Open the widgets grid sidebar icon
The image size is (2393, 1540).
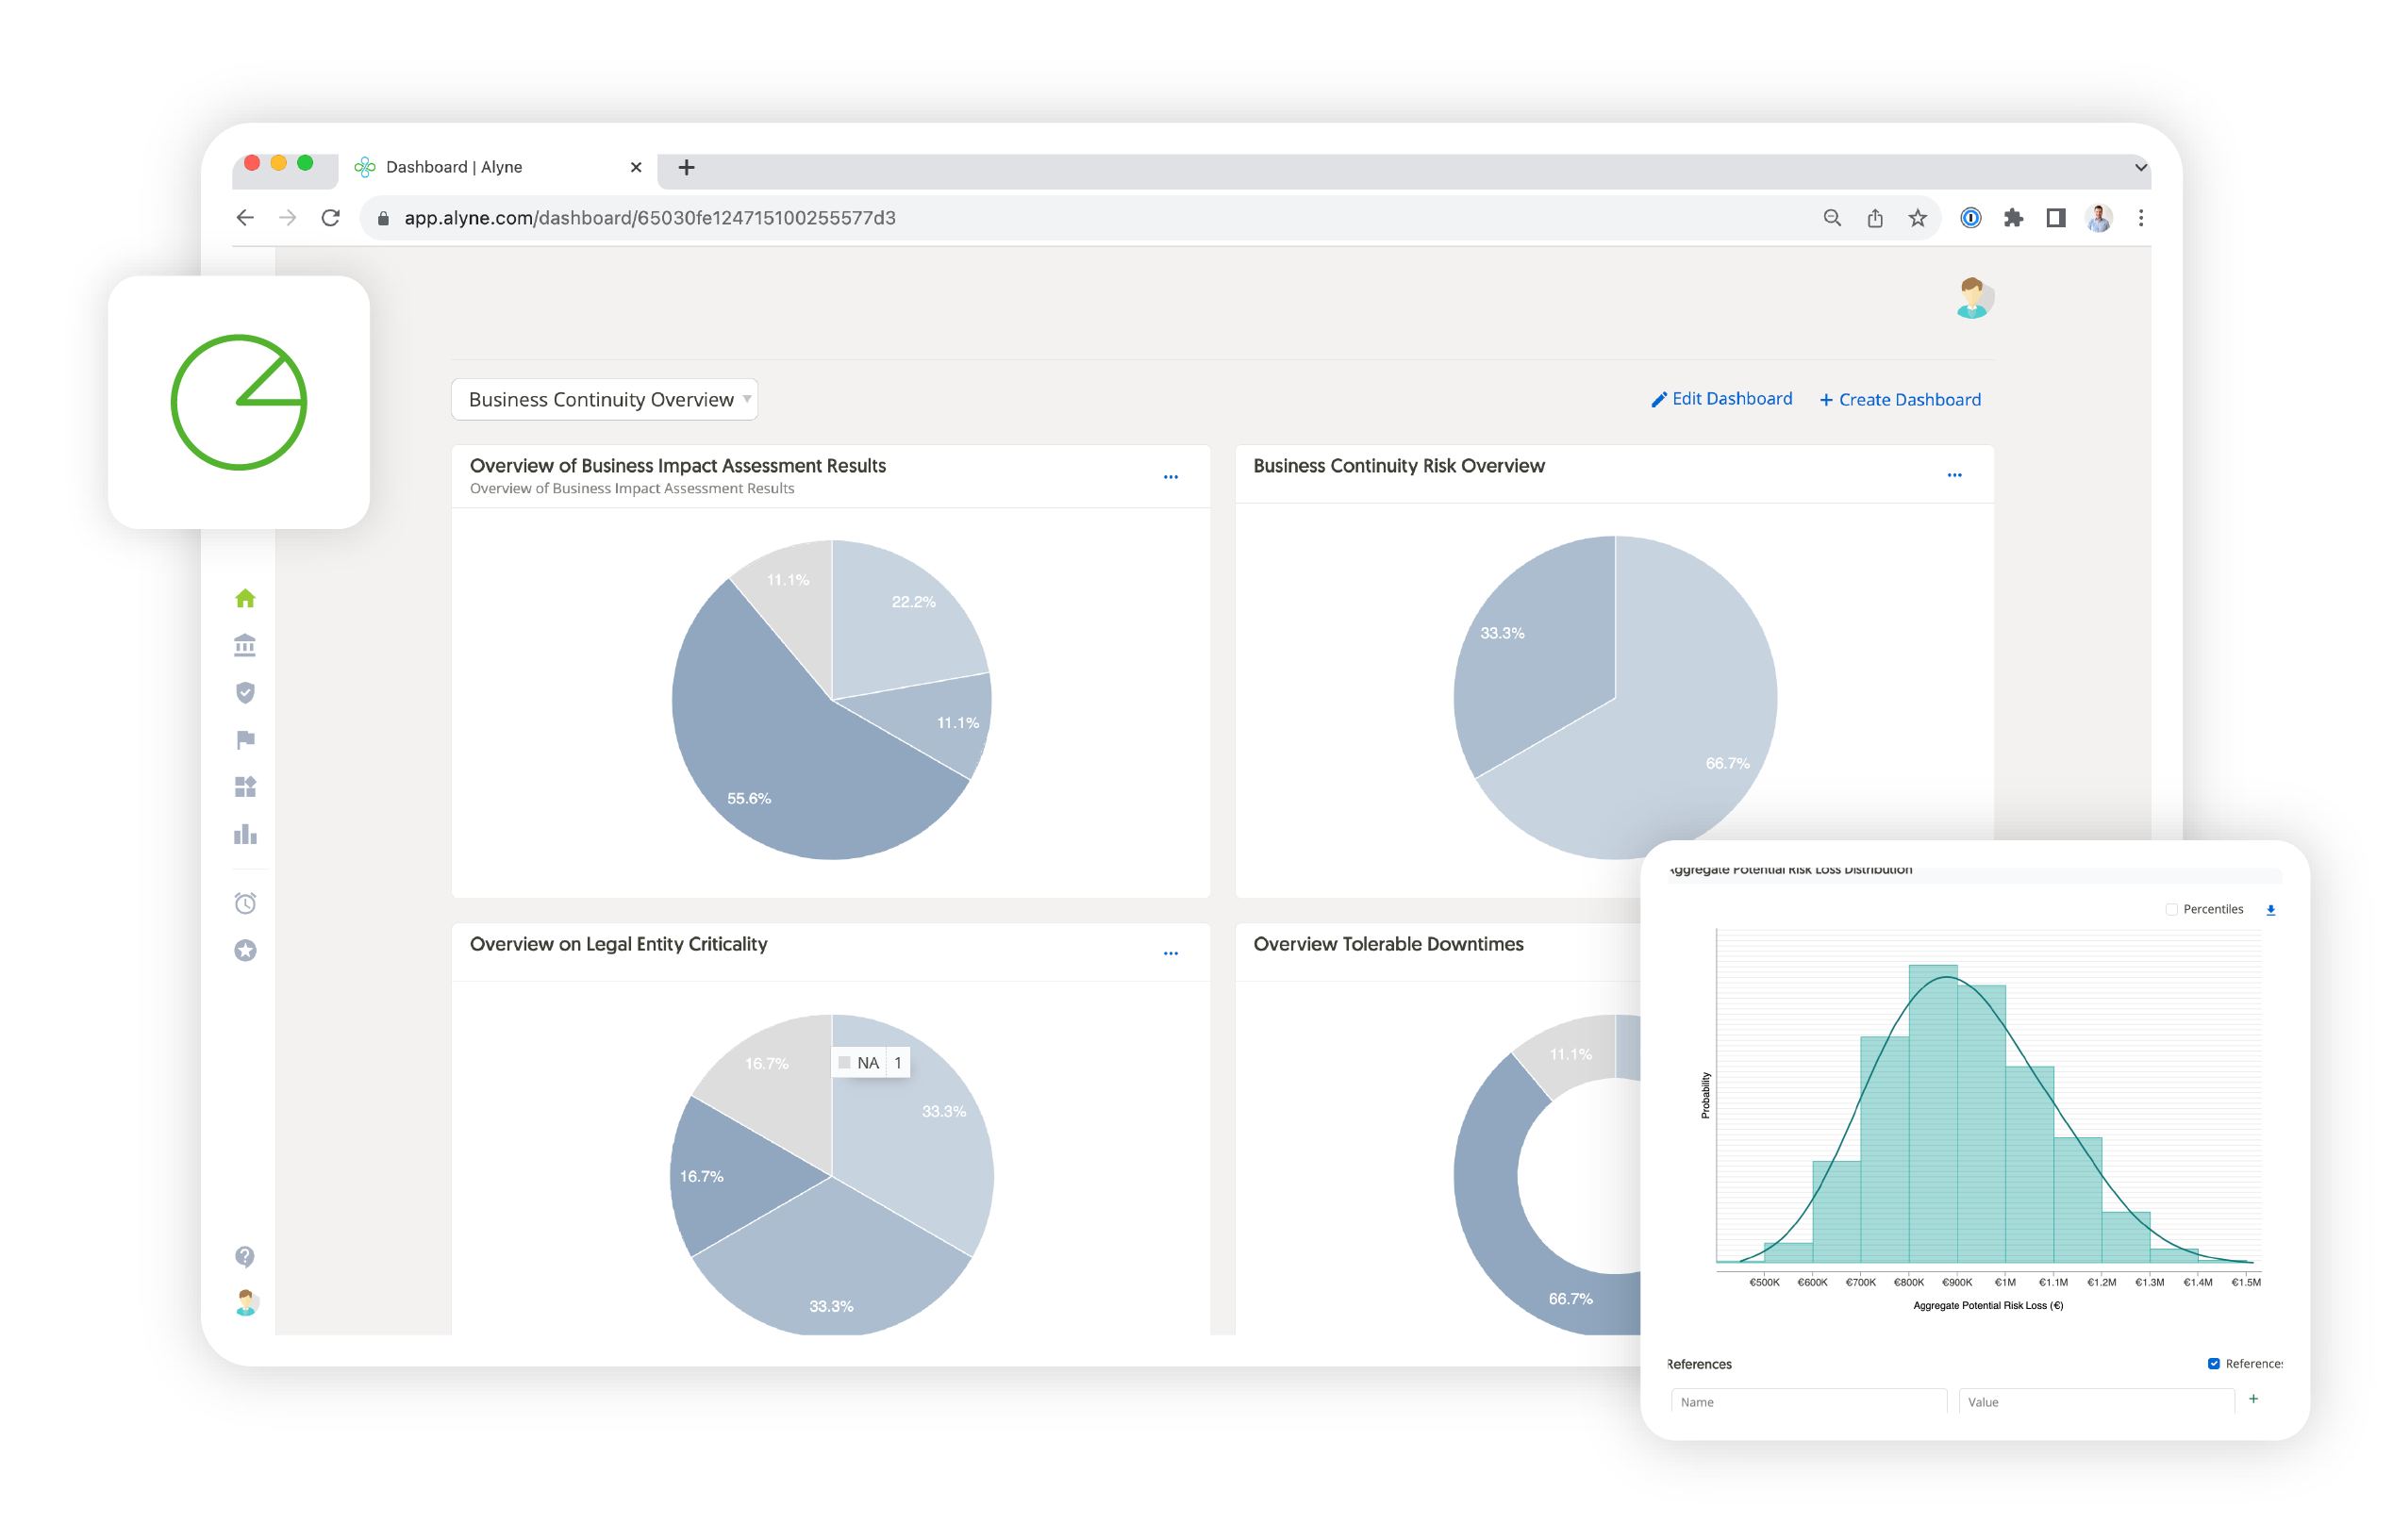(x=245, y=787)
